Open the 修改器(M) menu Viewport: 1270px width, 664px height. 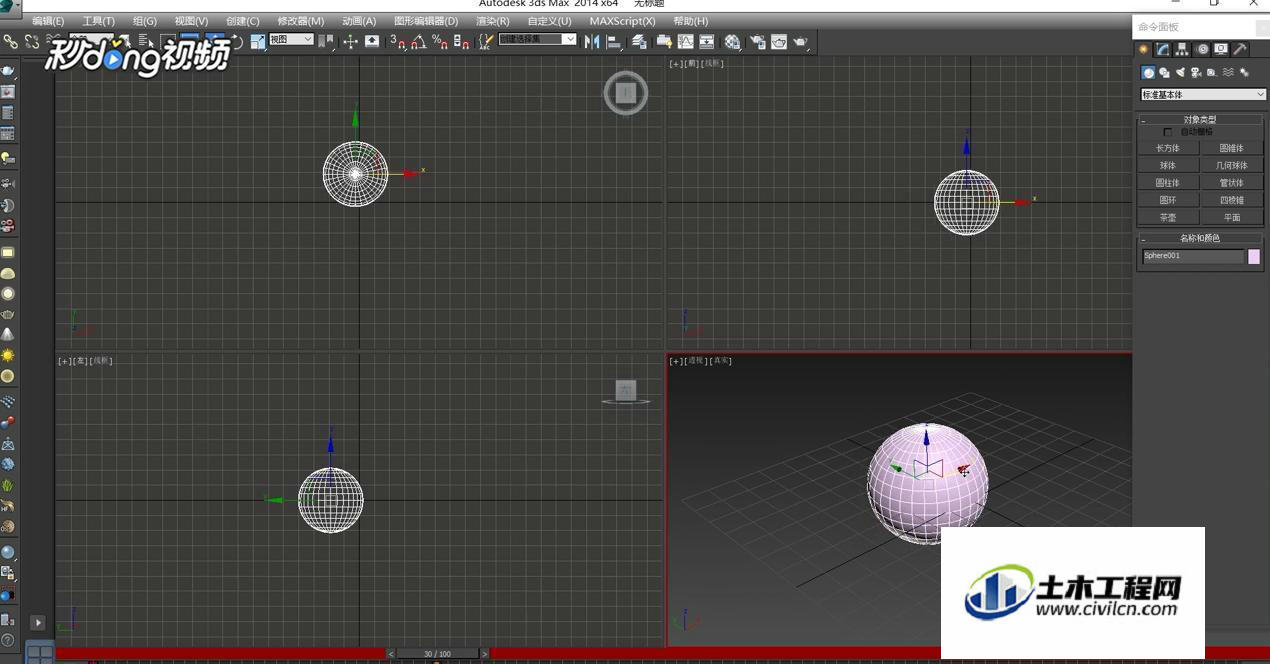(301, 21)
